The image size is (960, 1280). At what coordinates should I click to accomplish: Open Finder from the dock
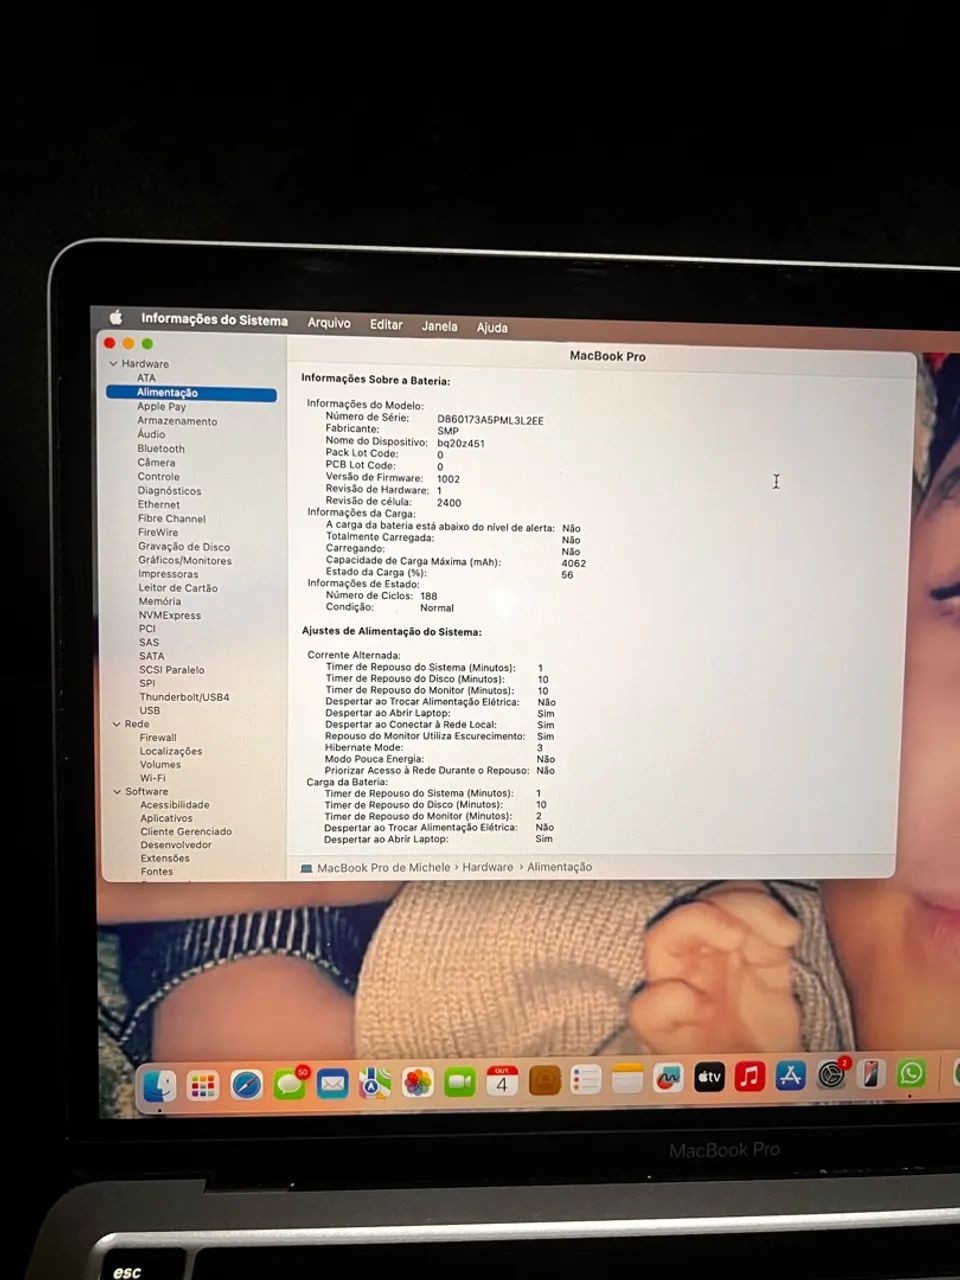[x=159, y=1086]
